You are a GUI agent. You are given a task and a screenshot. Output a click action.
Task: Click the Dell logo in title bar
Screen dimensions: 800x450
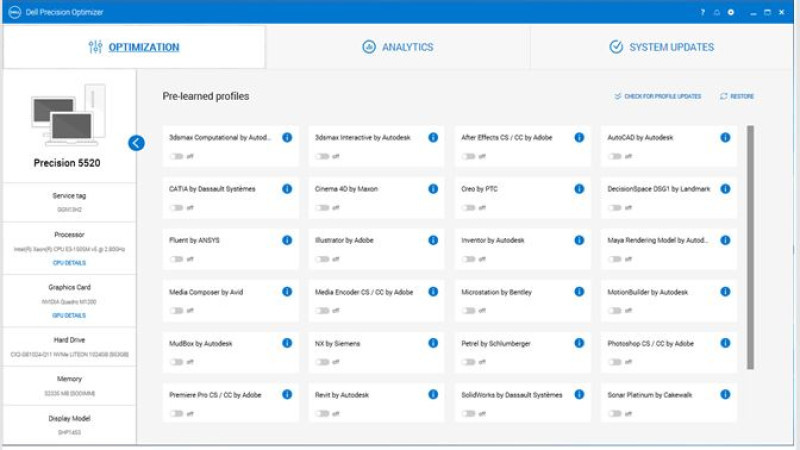(x=14, y=12)
